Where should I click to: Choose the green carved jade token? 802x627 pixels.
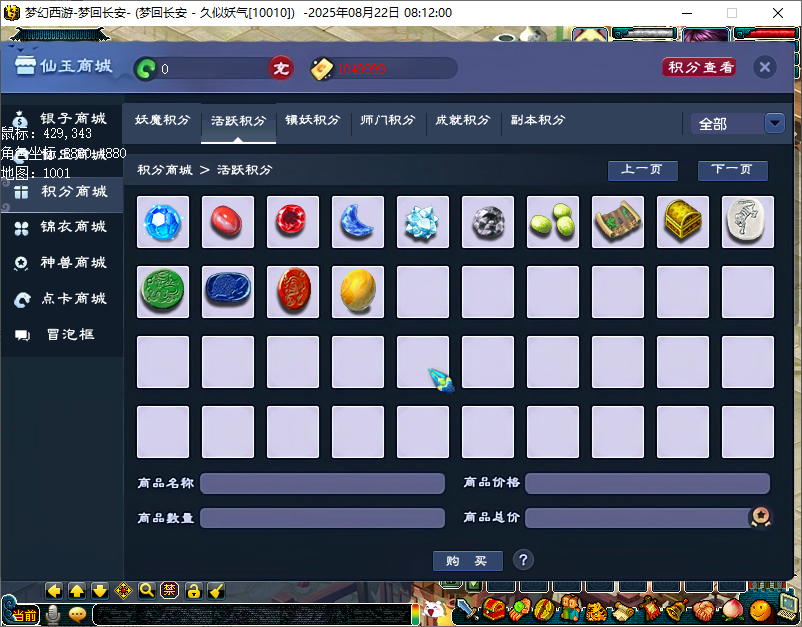(163, 292)
